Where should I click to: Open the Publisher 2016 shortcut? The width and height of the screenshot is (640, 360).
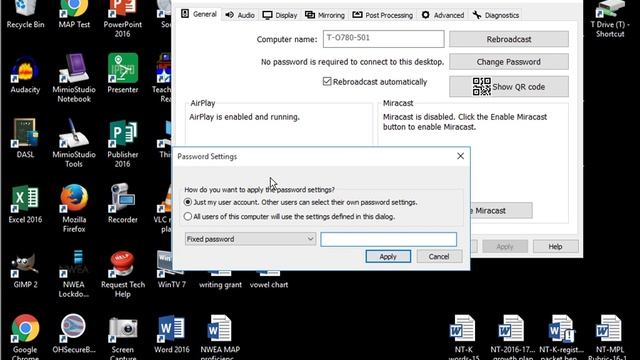122,144
